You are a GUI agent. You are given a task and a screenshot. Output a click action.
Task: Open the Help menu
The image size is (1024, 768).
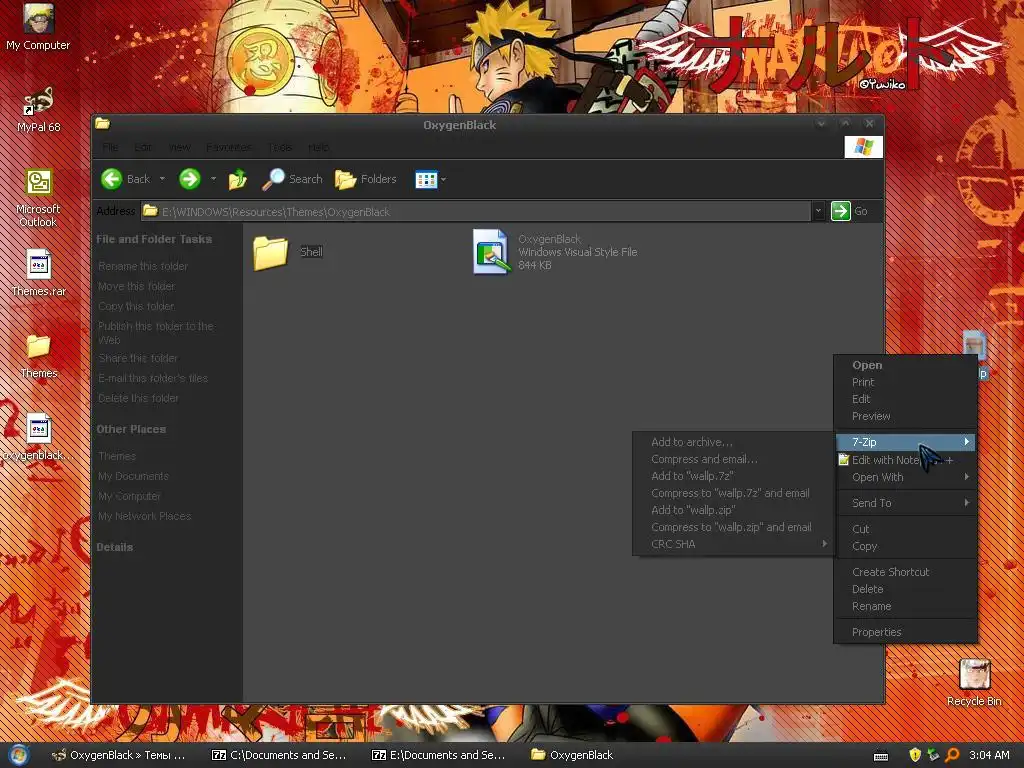(318, 147)
